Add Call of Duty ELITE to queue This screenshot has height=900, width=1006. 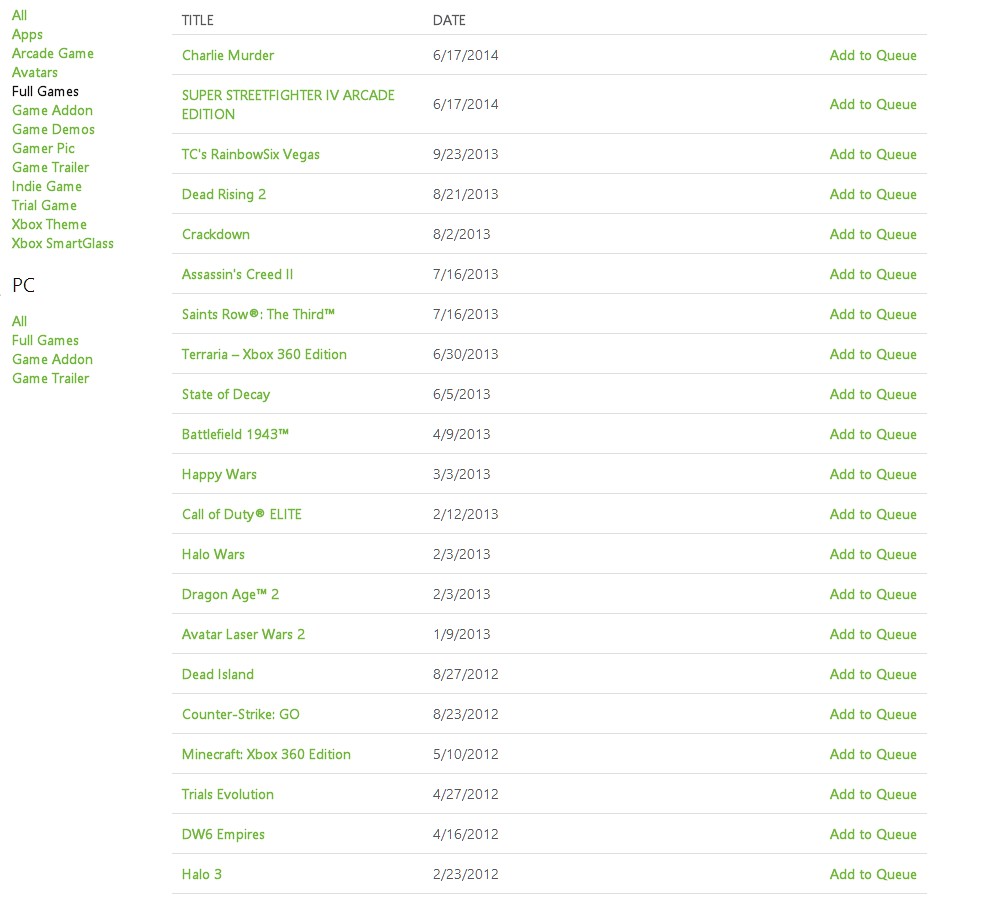point(873,514)
